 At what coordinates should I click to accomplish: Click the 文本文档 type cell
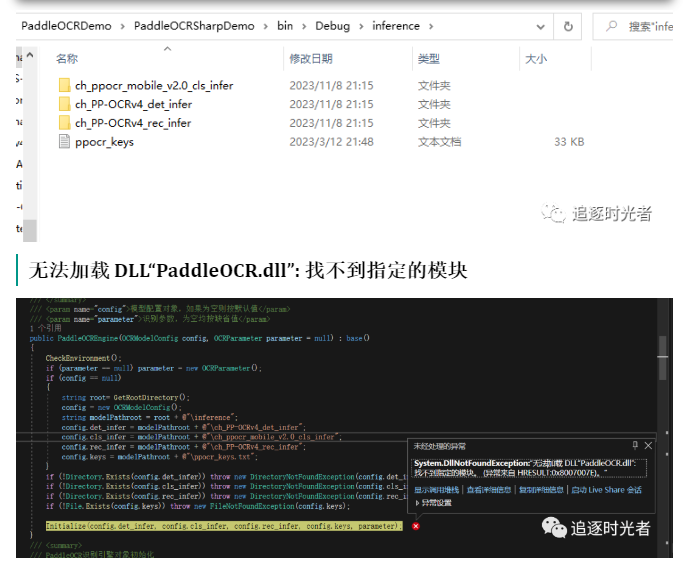click(439, 142)
